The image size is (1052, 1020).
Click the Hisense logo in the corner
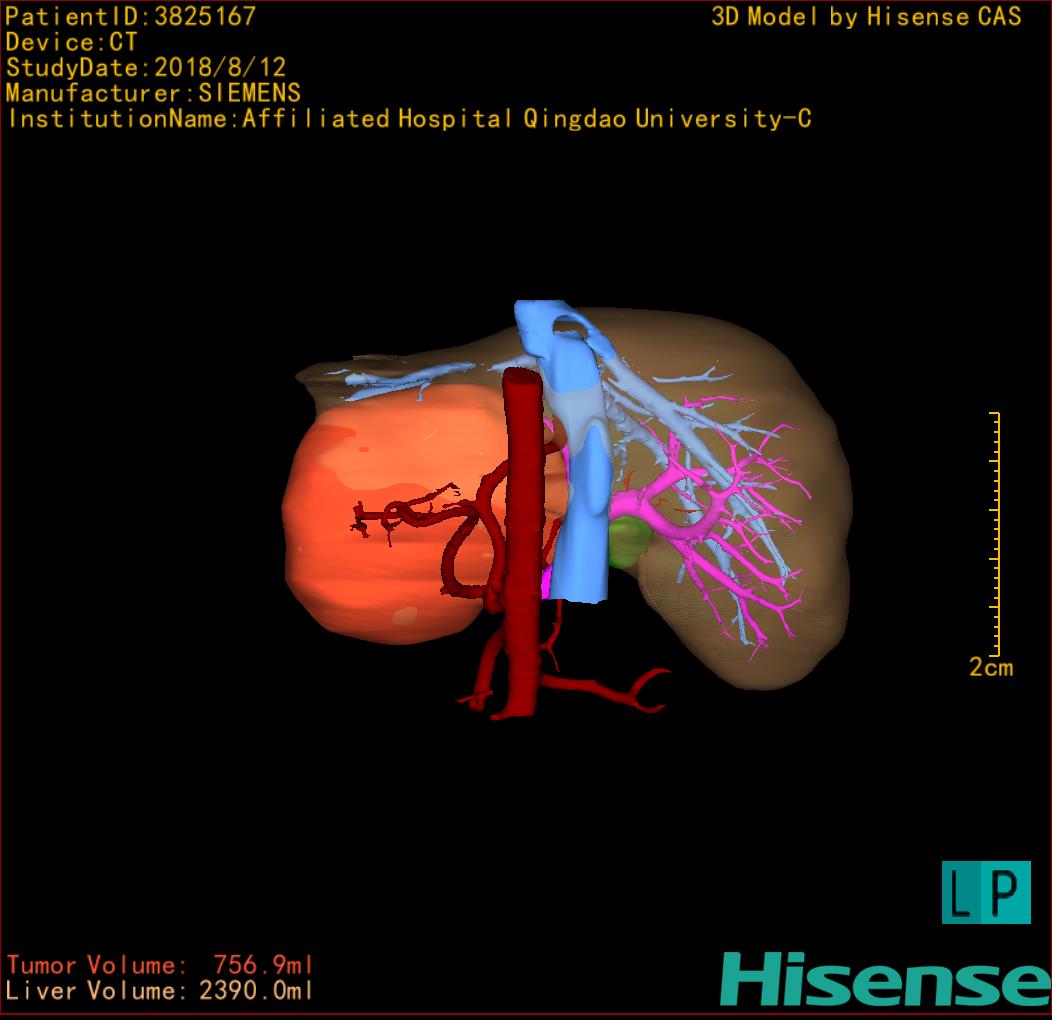pos(884,979)
